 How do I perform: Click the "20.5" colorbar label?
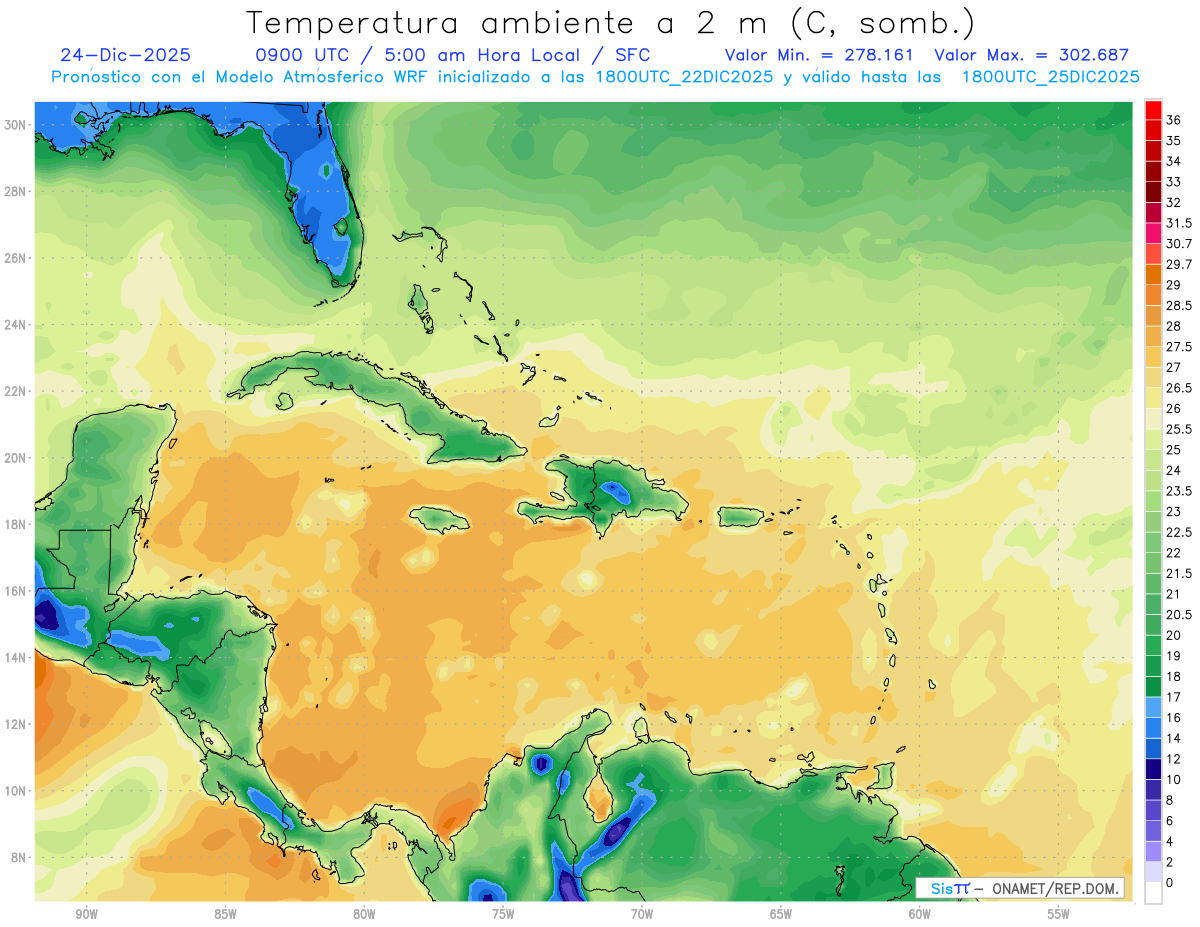[1179, 615]
